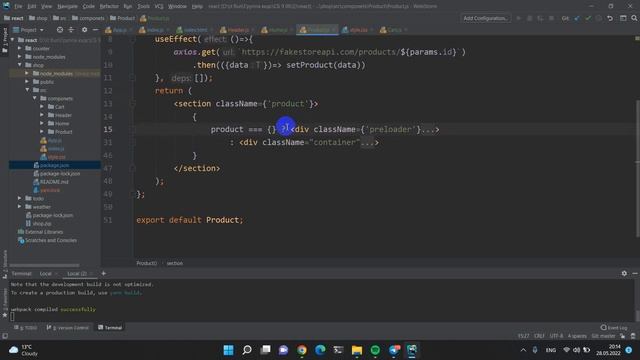
Task: Click the window layout icon beside search
Action: point(623,18)
